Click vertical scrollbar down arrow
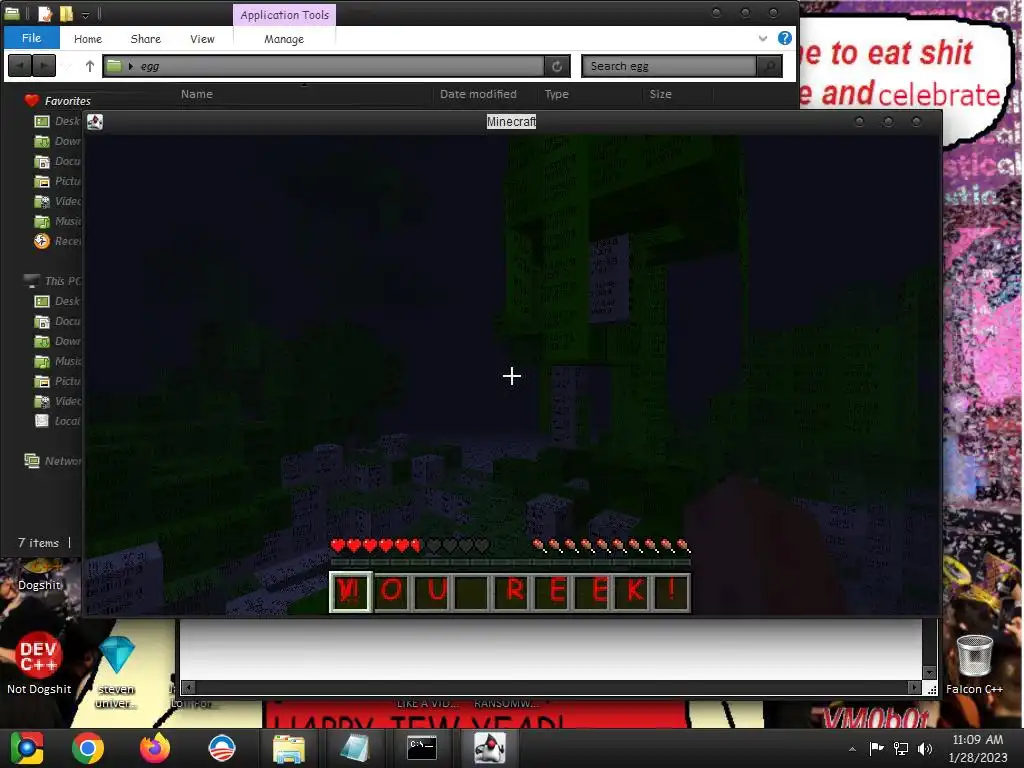Viewport: 1024px width, 768px height. point(930,673)
